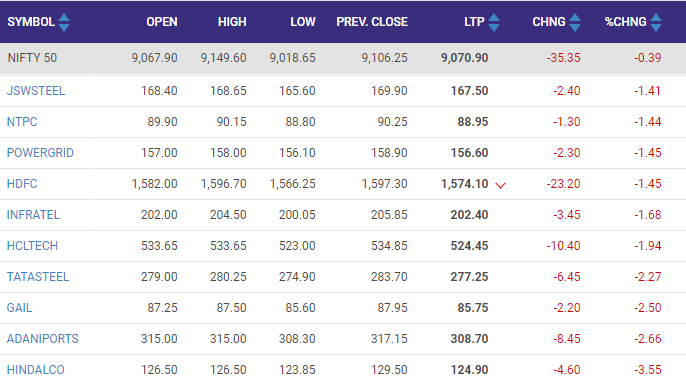Click the red down indicator beside HDFC LTP
This screenshot has height=385, width=686.
click(500, 186)
